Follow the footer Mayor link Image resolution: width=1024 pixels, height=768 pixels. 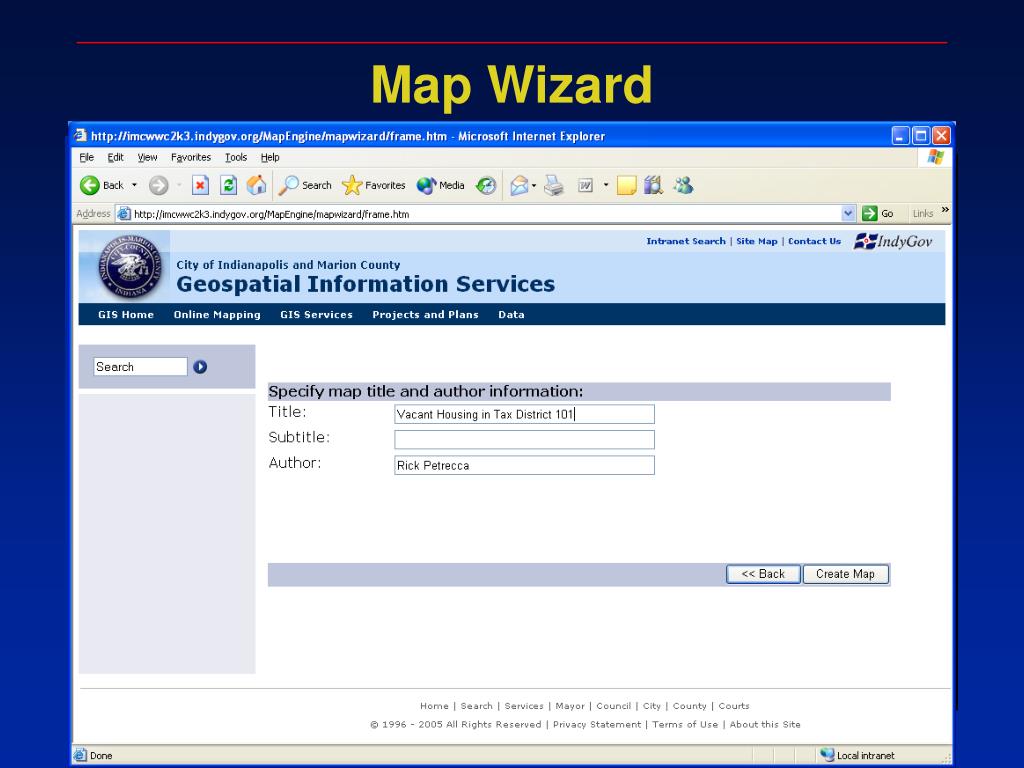[570, 706]
